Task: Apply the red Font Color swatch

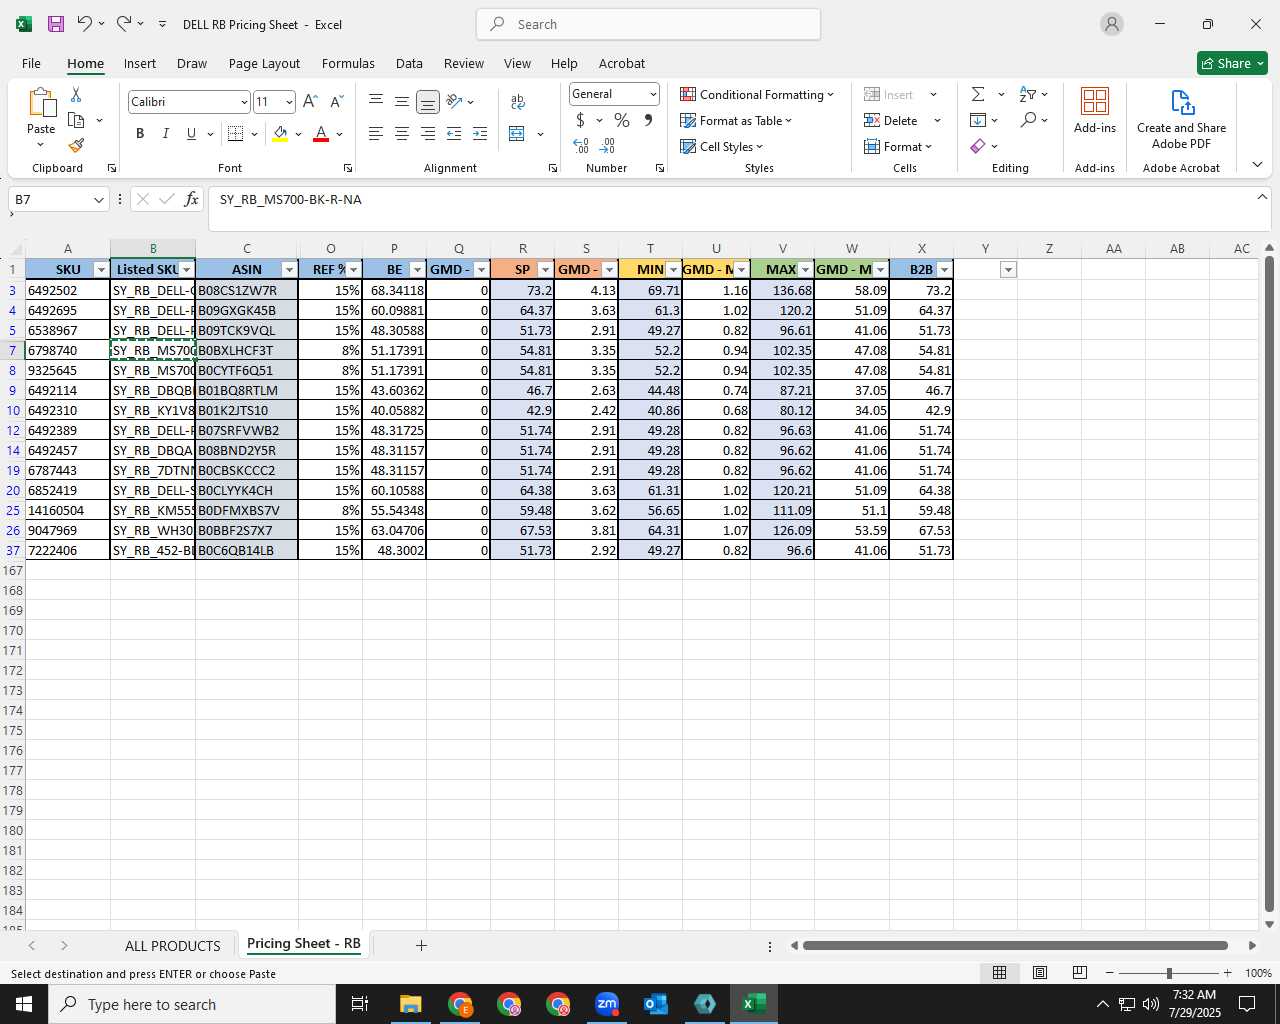Action: click(321, 134)
